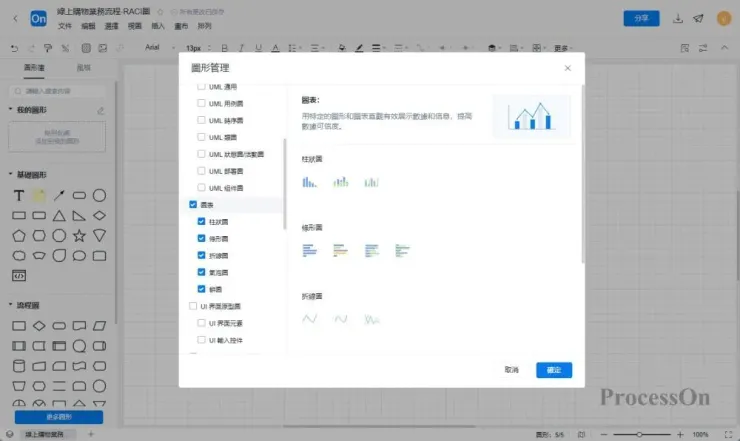Click the blue 分享 button

point(641,18)
